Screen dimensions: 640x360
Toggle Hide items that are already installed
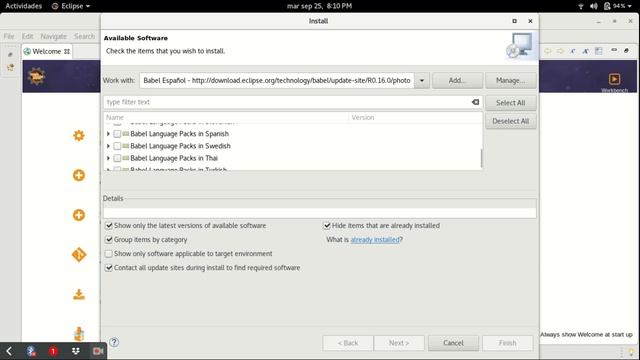coord(327,225)
